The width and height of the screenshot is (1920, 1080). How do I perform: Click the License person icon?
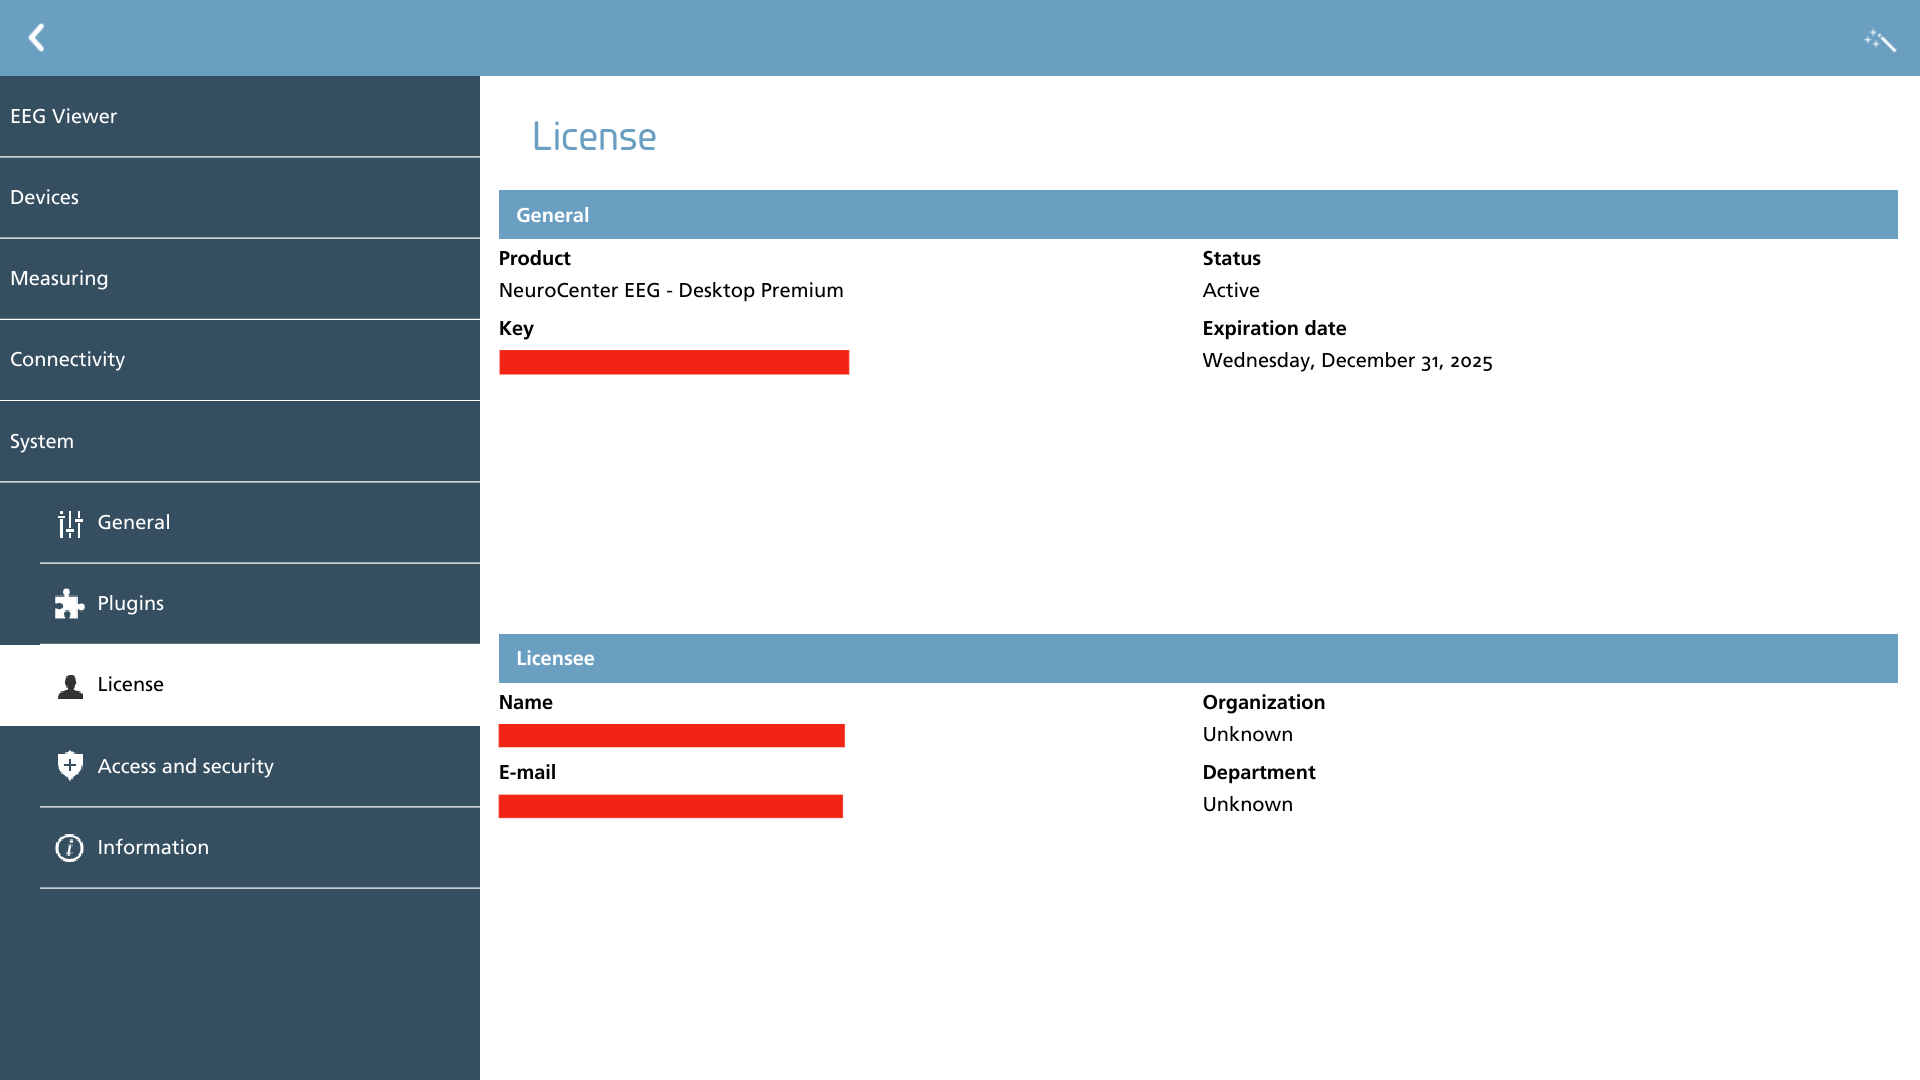click(70, 686)
